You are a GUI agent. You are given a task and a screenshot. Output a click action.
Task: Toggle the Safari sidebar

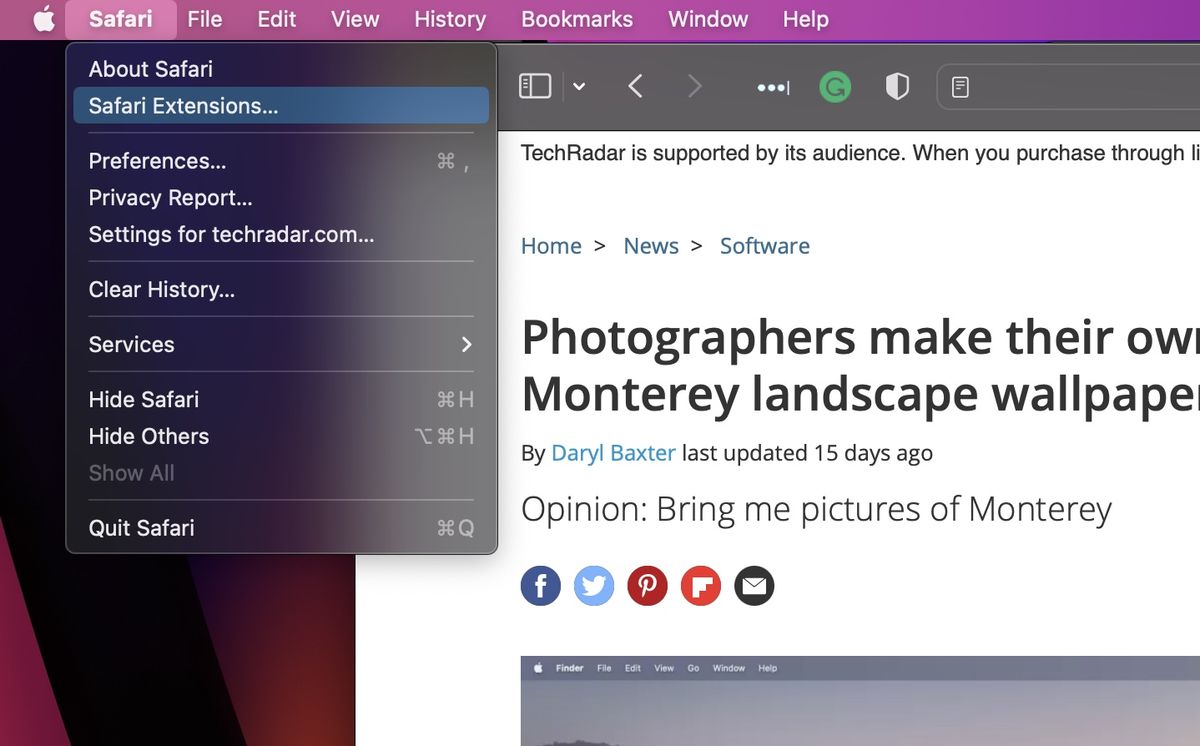[x=533, y=86]
